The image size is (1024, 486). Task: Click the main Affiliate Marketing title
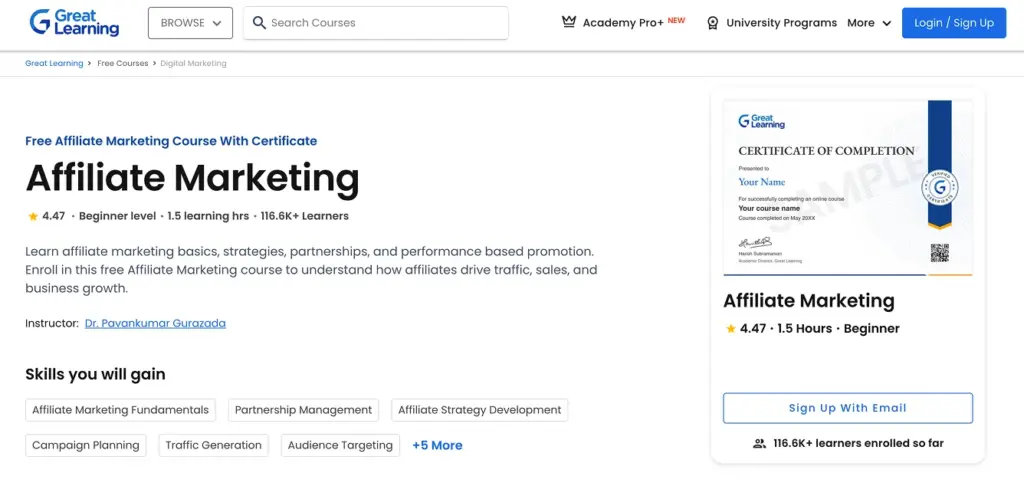coord(193,178)
